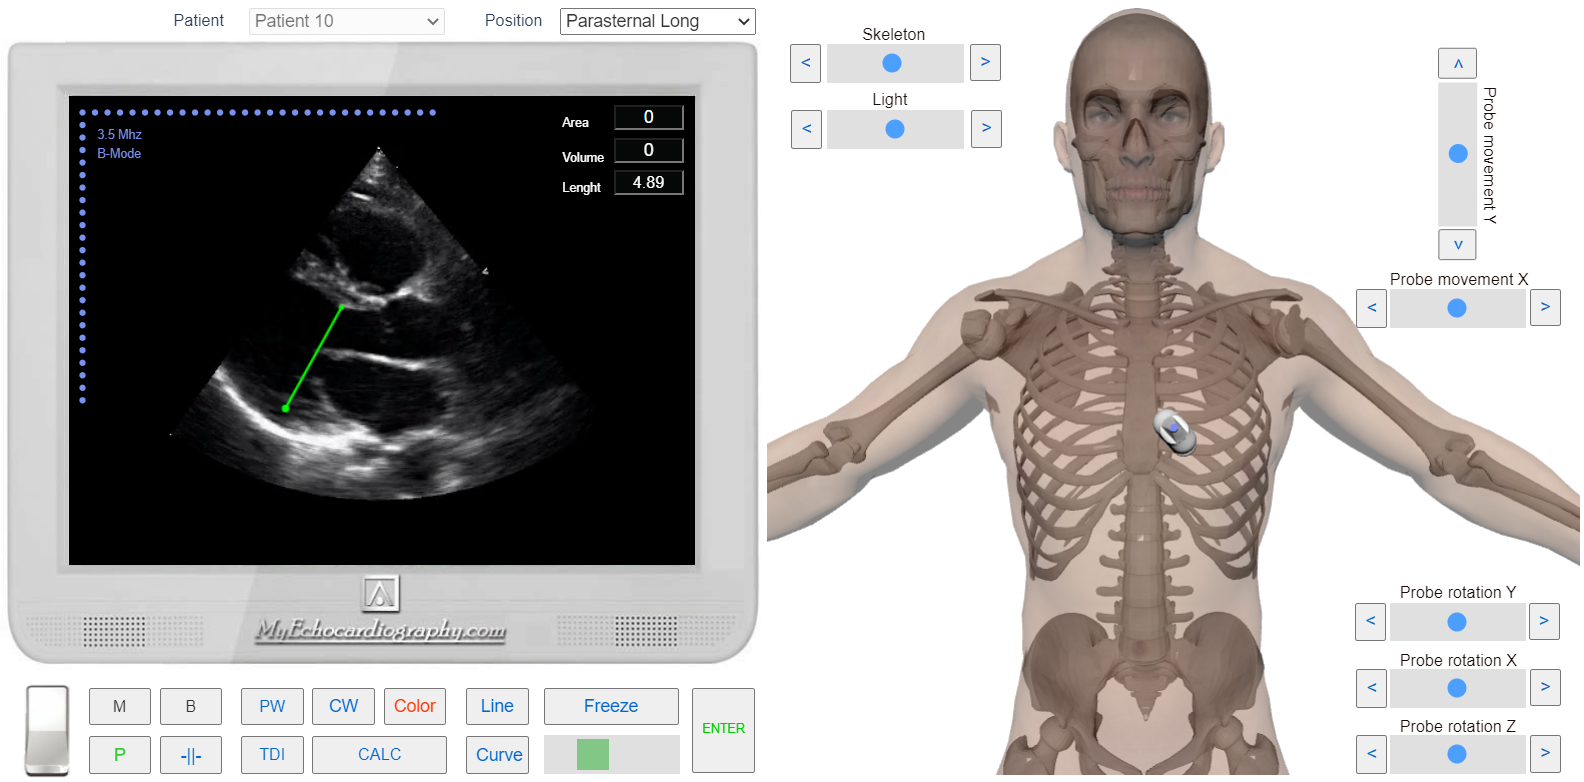1584x782 pixels.
Task: Activate the CW Doppler button
Action: (343, 706)
